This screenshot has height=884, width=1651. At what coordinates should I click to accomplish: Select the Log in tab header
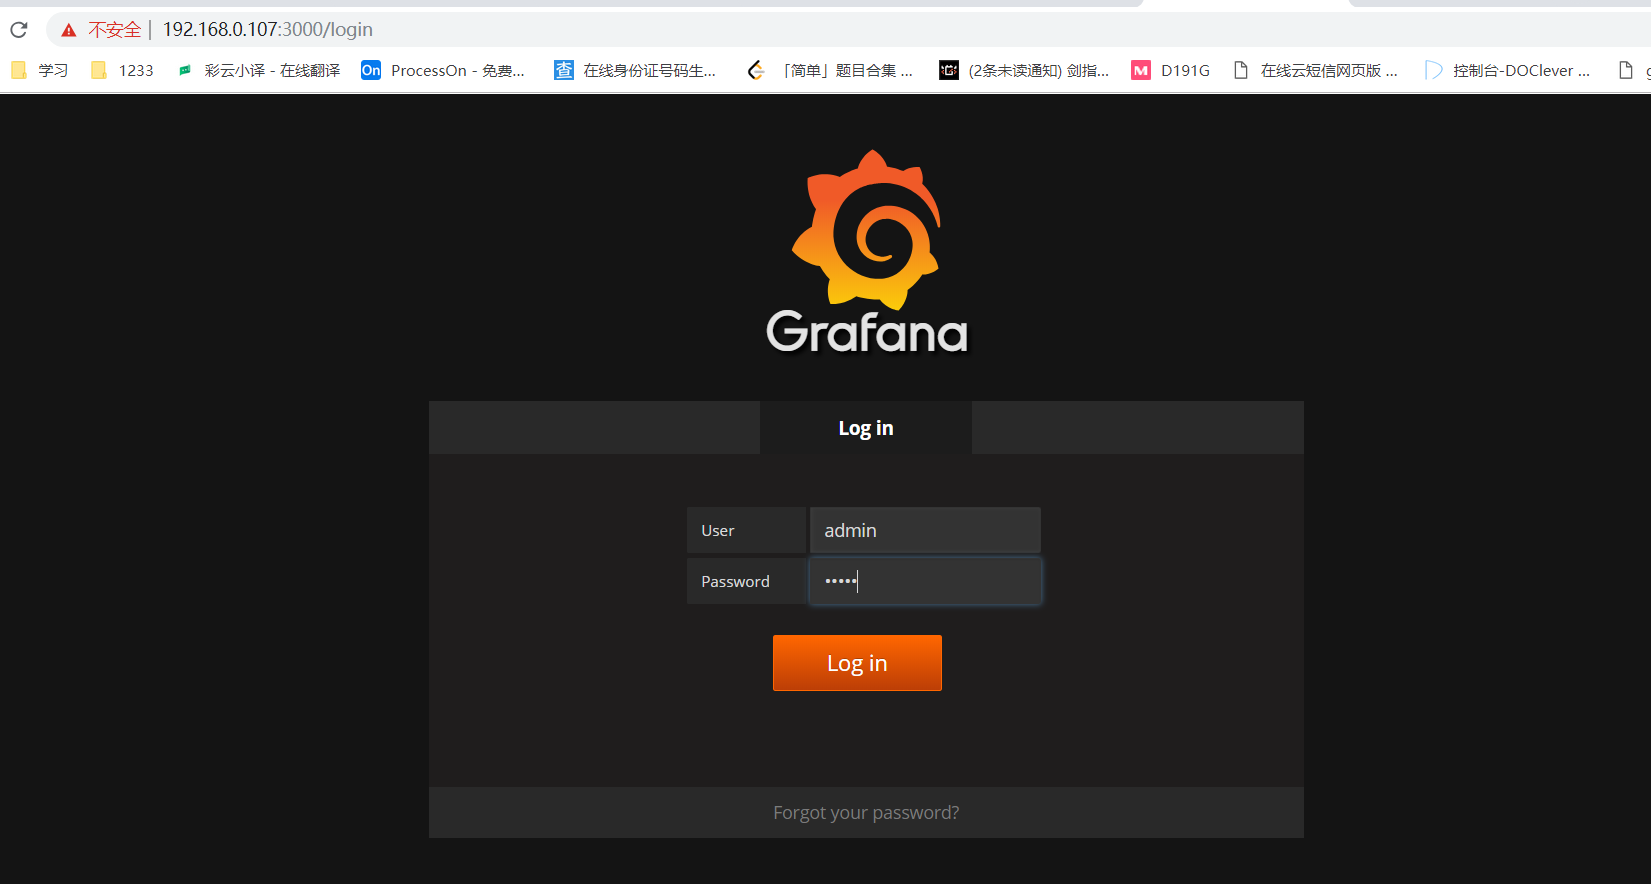coord(866,428)
